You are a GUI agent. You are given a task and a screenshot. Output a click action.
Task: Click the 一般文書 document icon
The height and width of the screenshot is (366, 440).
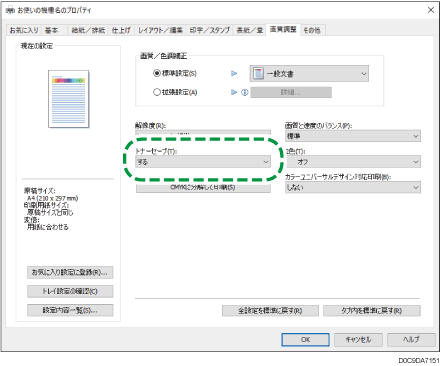[258, 73]
